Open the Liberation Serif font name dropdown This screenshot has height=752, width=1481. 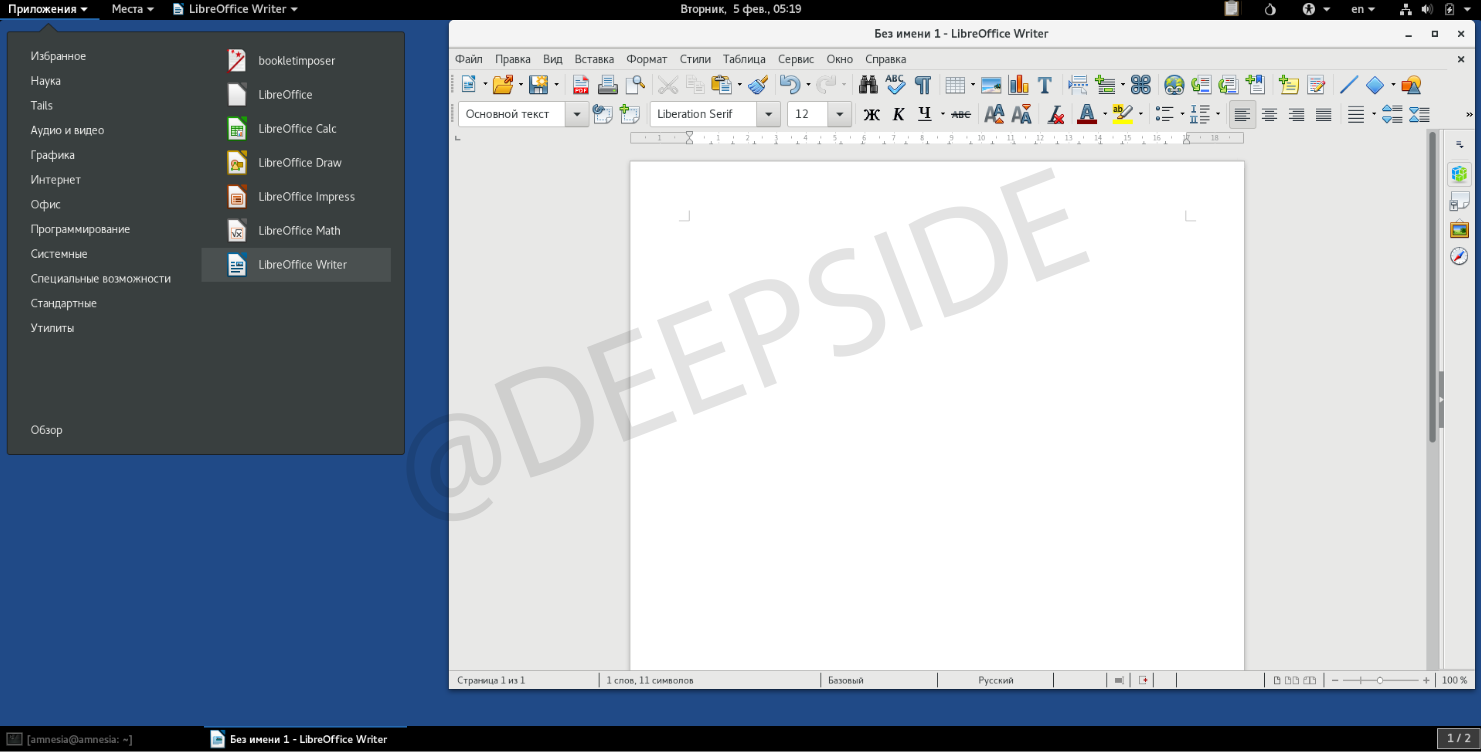coord(769,114)
